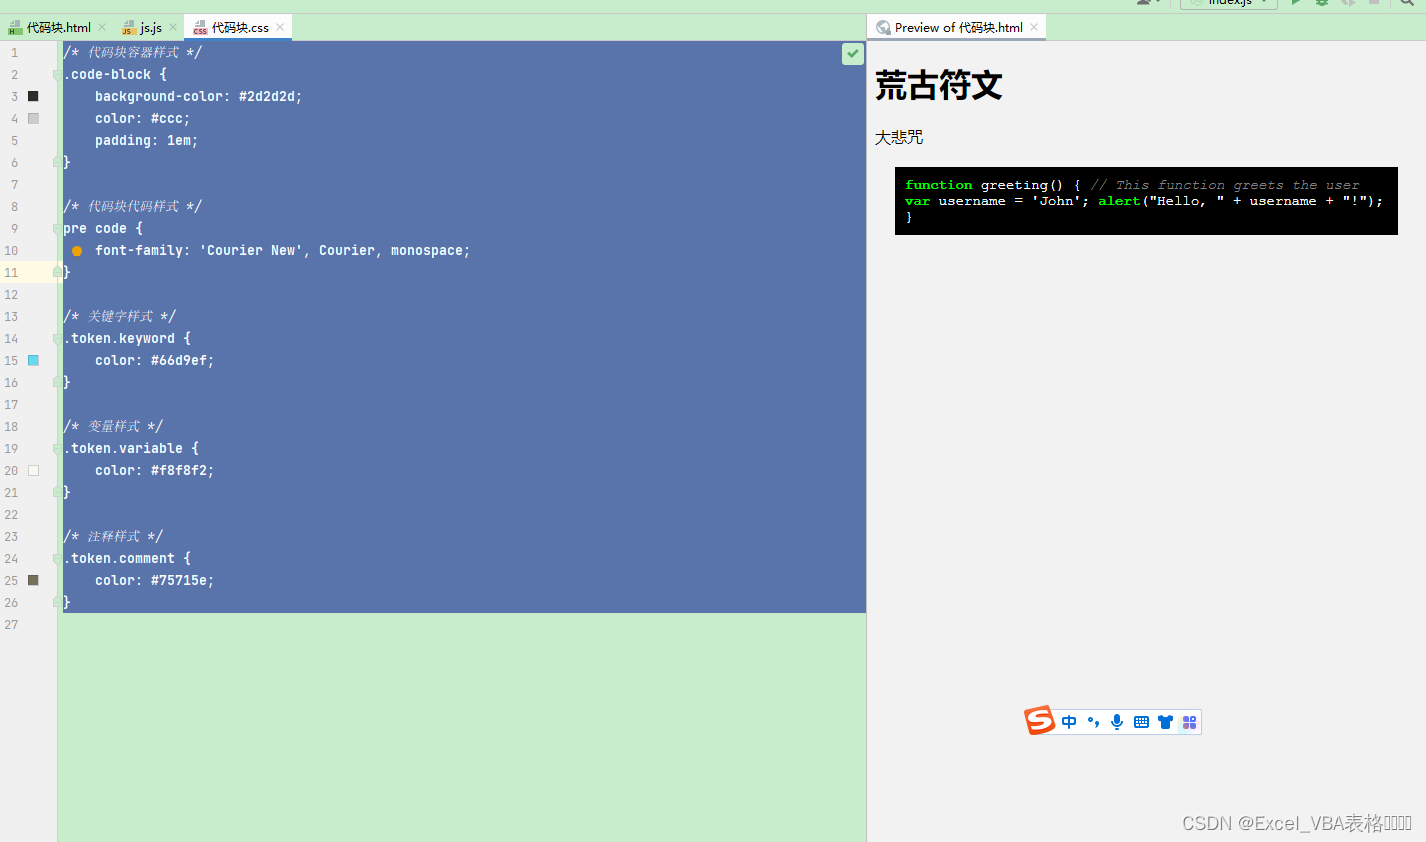
Task: Open the Sogou soft keyboard icon
Action: pos(1141,721)
